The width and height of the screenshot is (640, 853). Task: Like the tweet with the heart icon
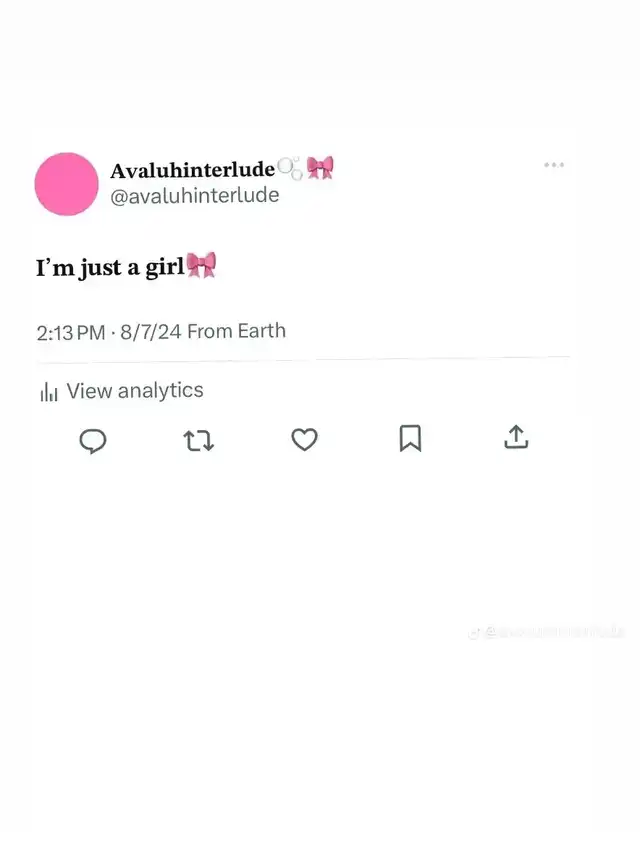point(304,440)
